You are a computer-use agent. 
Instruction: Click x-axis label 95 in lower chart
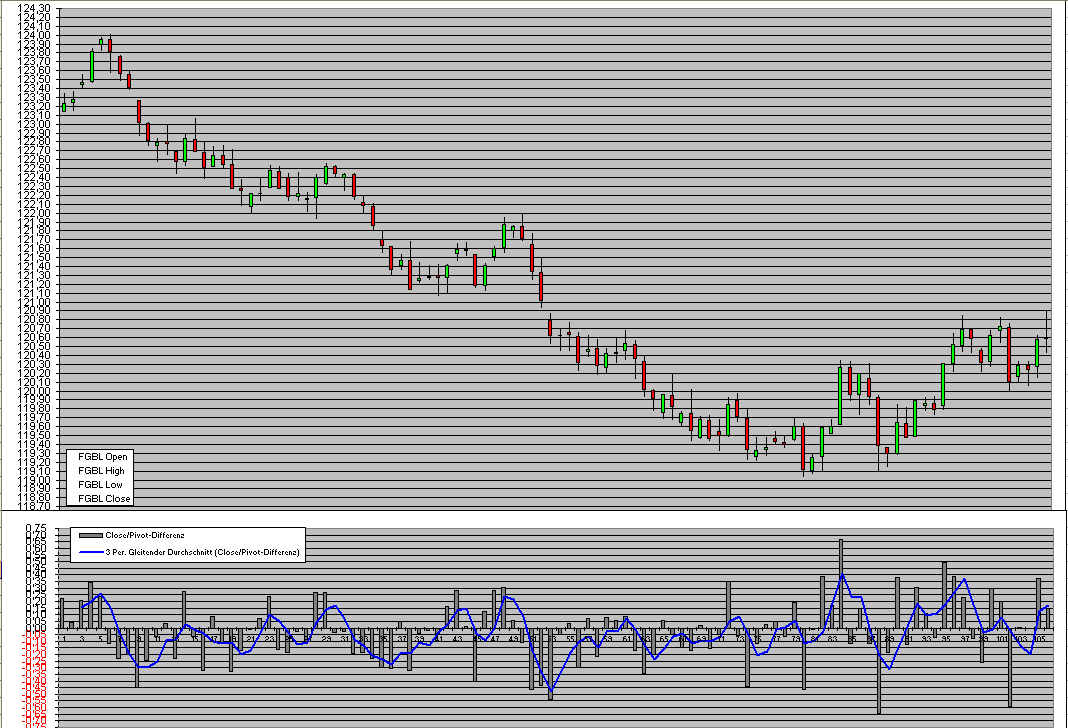(x=945, y=639)
